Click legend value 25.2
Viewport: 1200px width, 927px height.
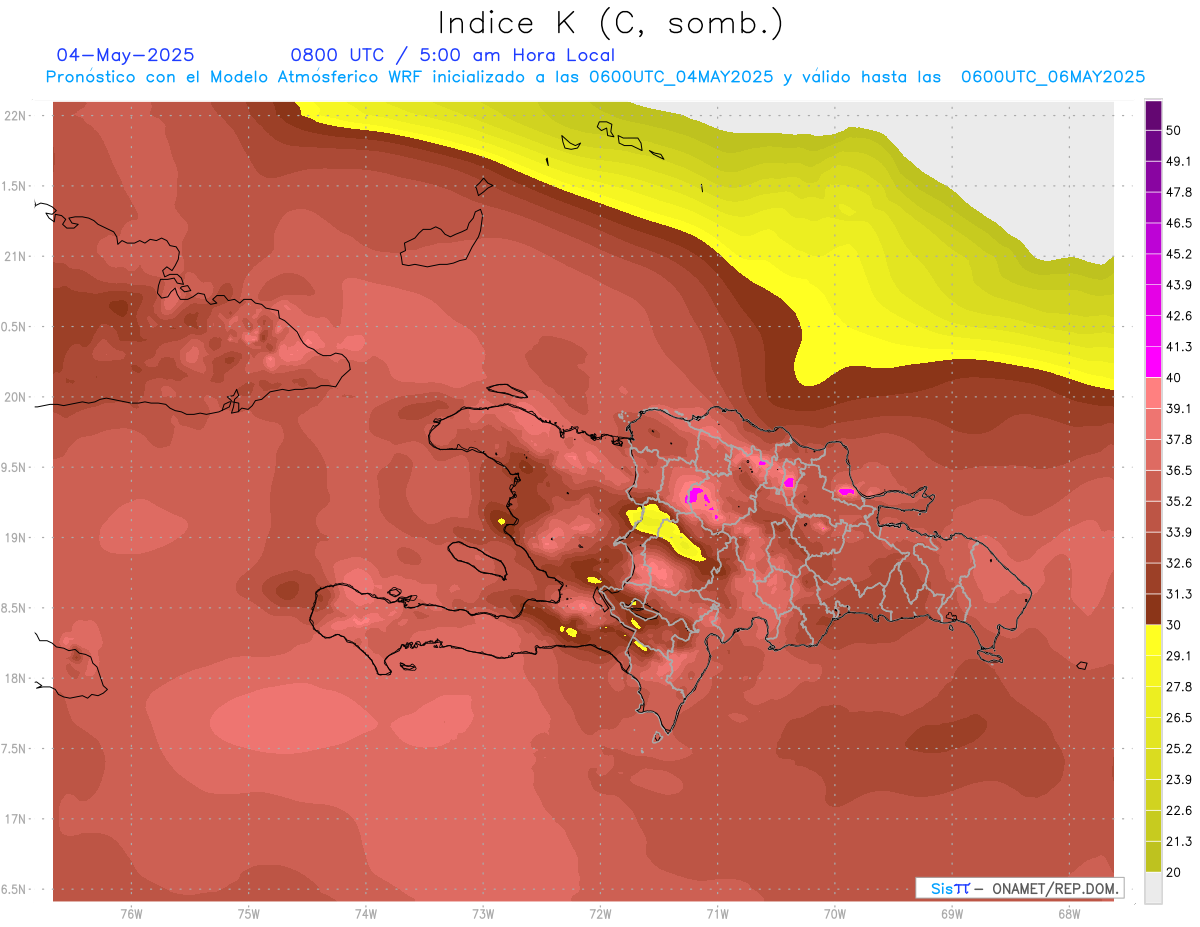click(x=1179, y=748)
